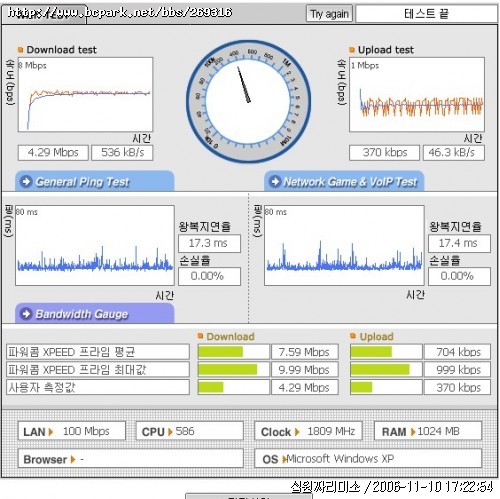Open the General Ping Test tab
This screenshot has width=500, height=499.
95,181
